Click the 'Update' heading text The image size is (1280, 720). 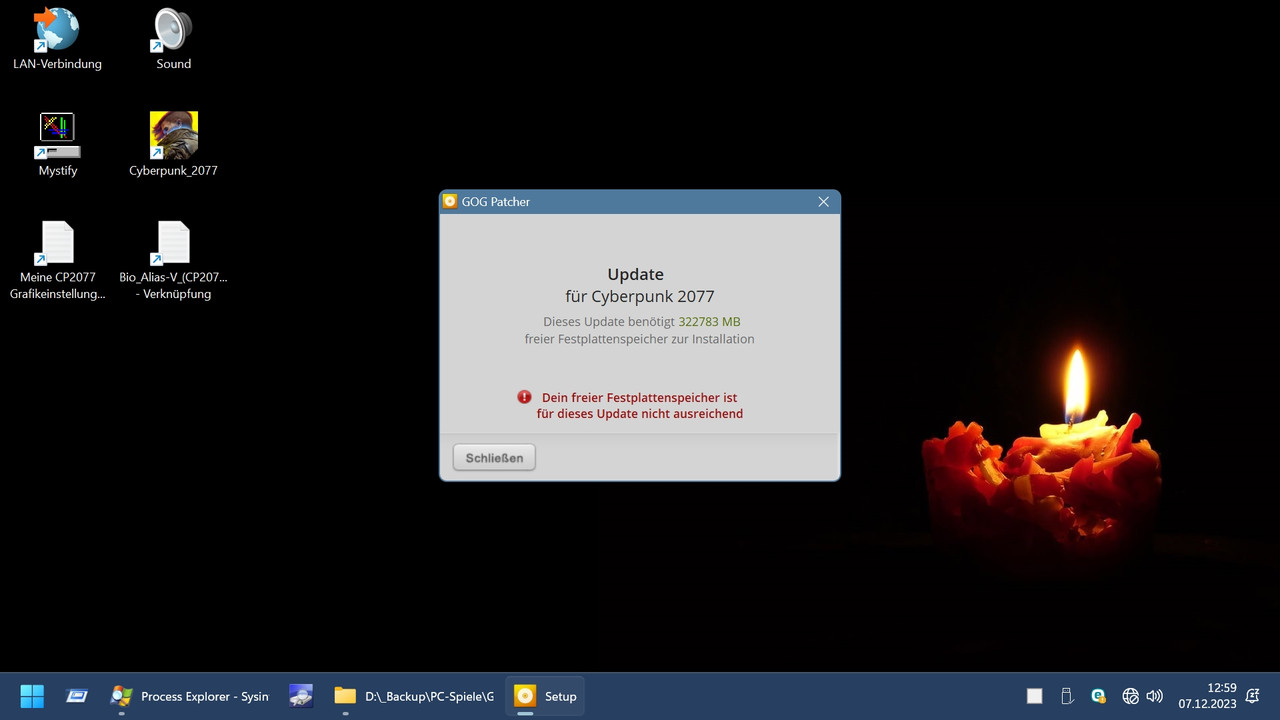click(x=635, y=274)
